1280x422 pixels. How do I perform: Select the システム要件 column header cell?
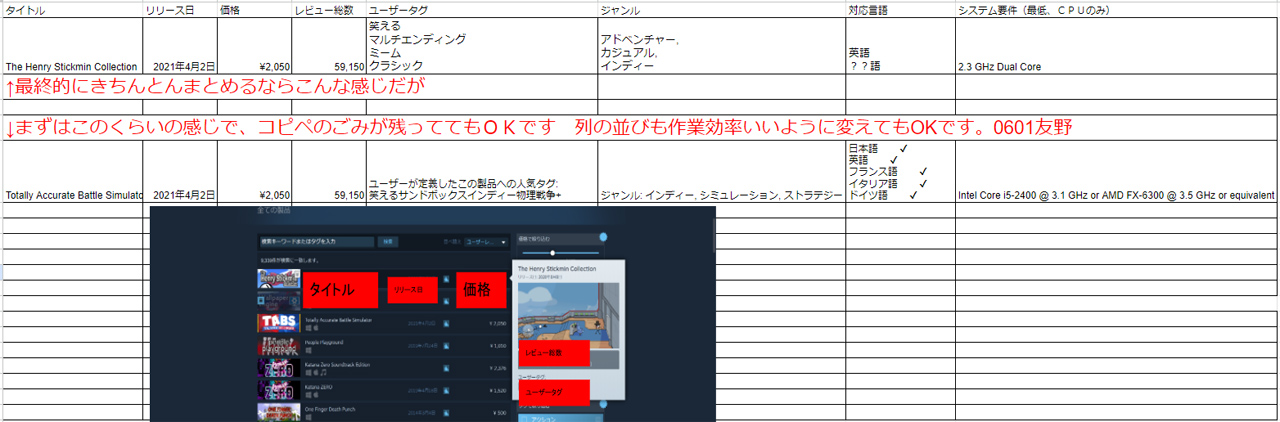pos(1116,9)
